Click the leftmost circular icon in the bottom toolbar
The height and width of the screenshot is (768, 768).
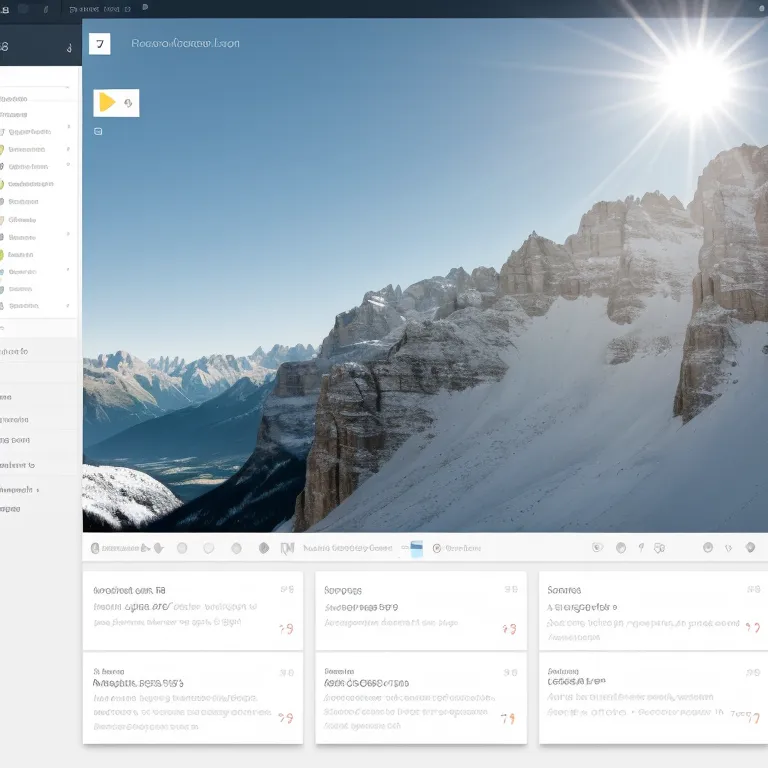tap(95, 548)
